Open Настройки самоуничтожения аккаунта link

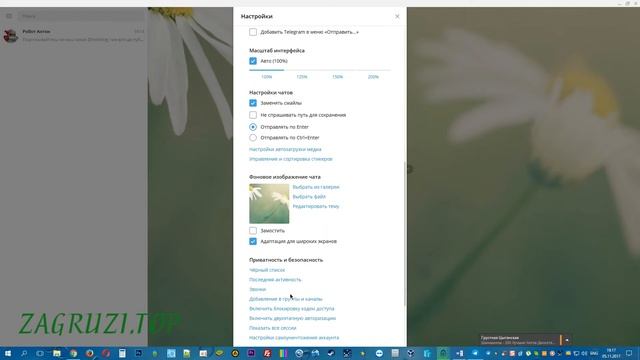point(294,338)
